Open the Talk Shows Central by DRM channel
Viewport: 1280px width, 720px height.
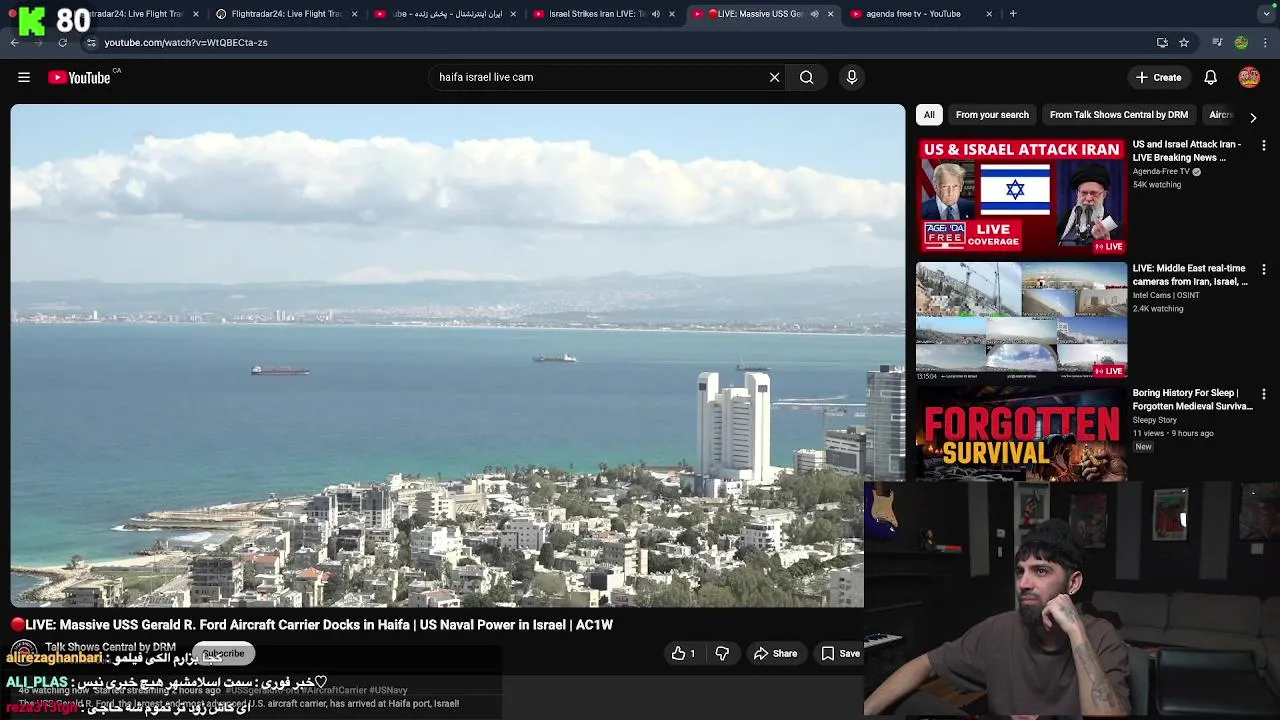coord(110,647)
